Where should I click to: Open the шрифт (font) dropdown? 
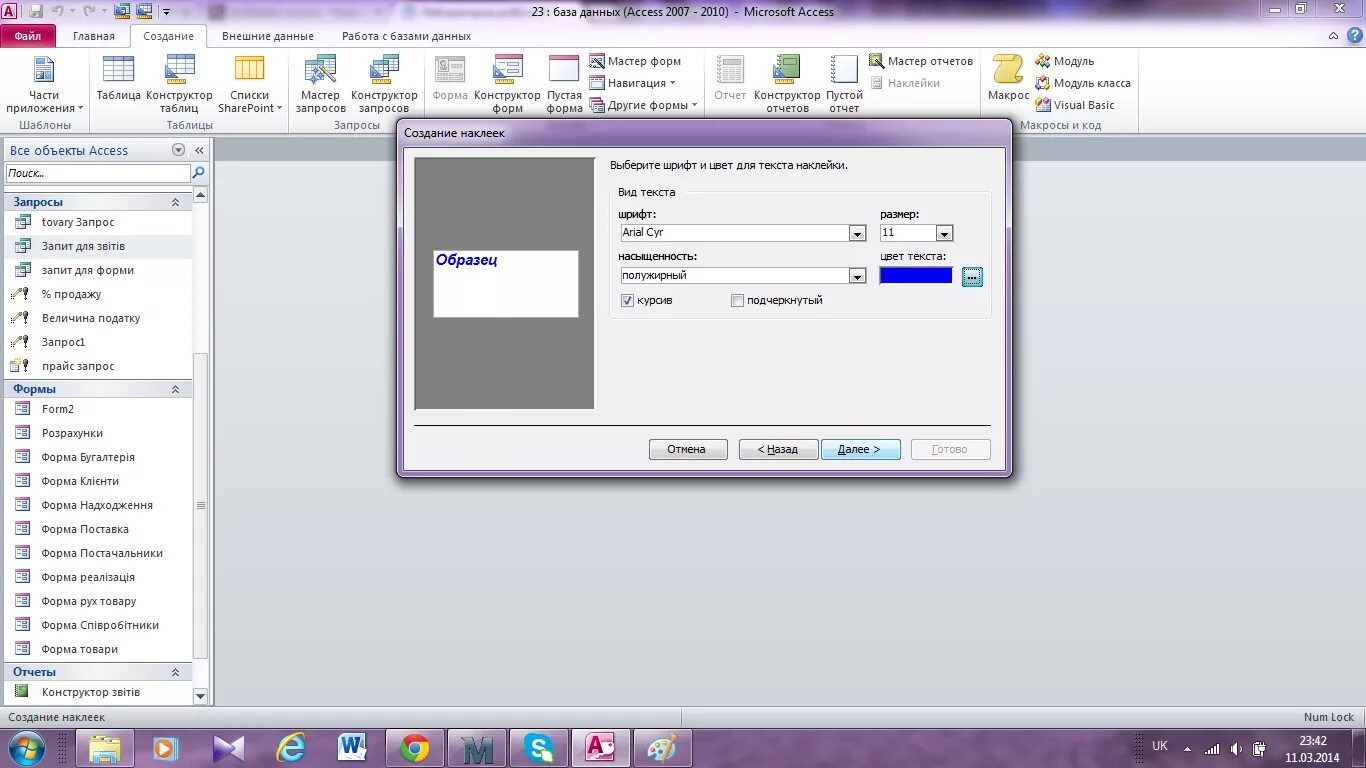tap(857, 233)
